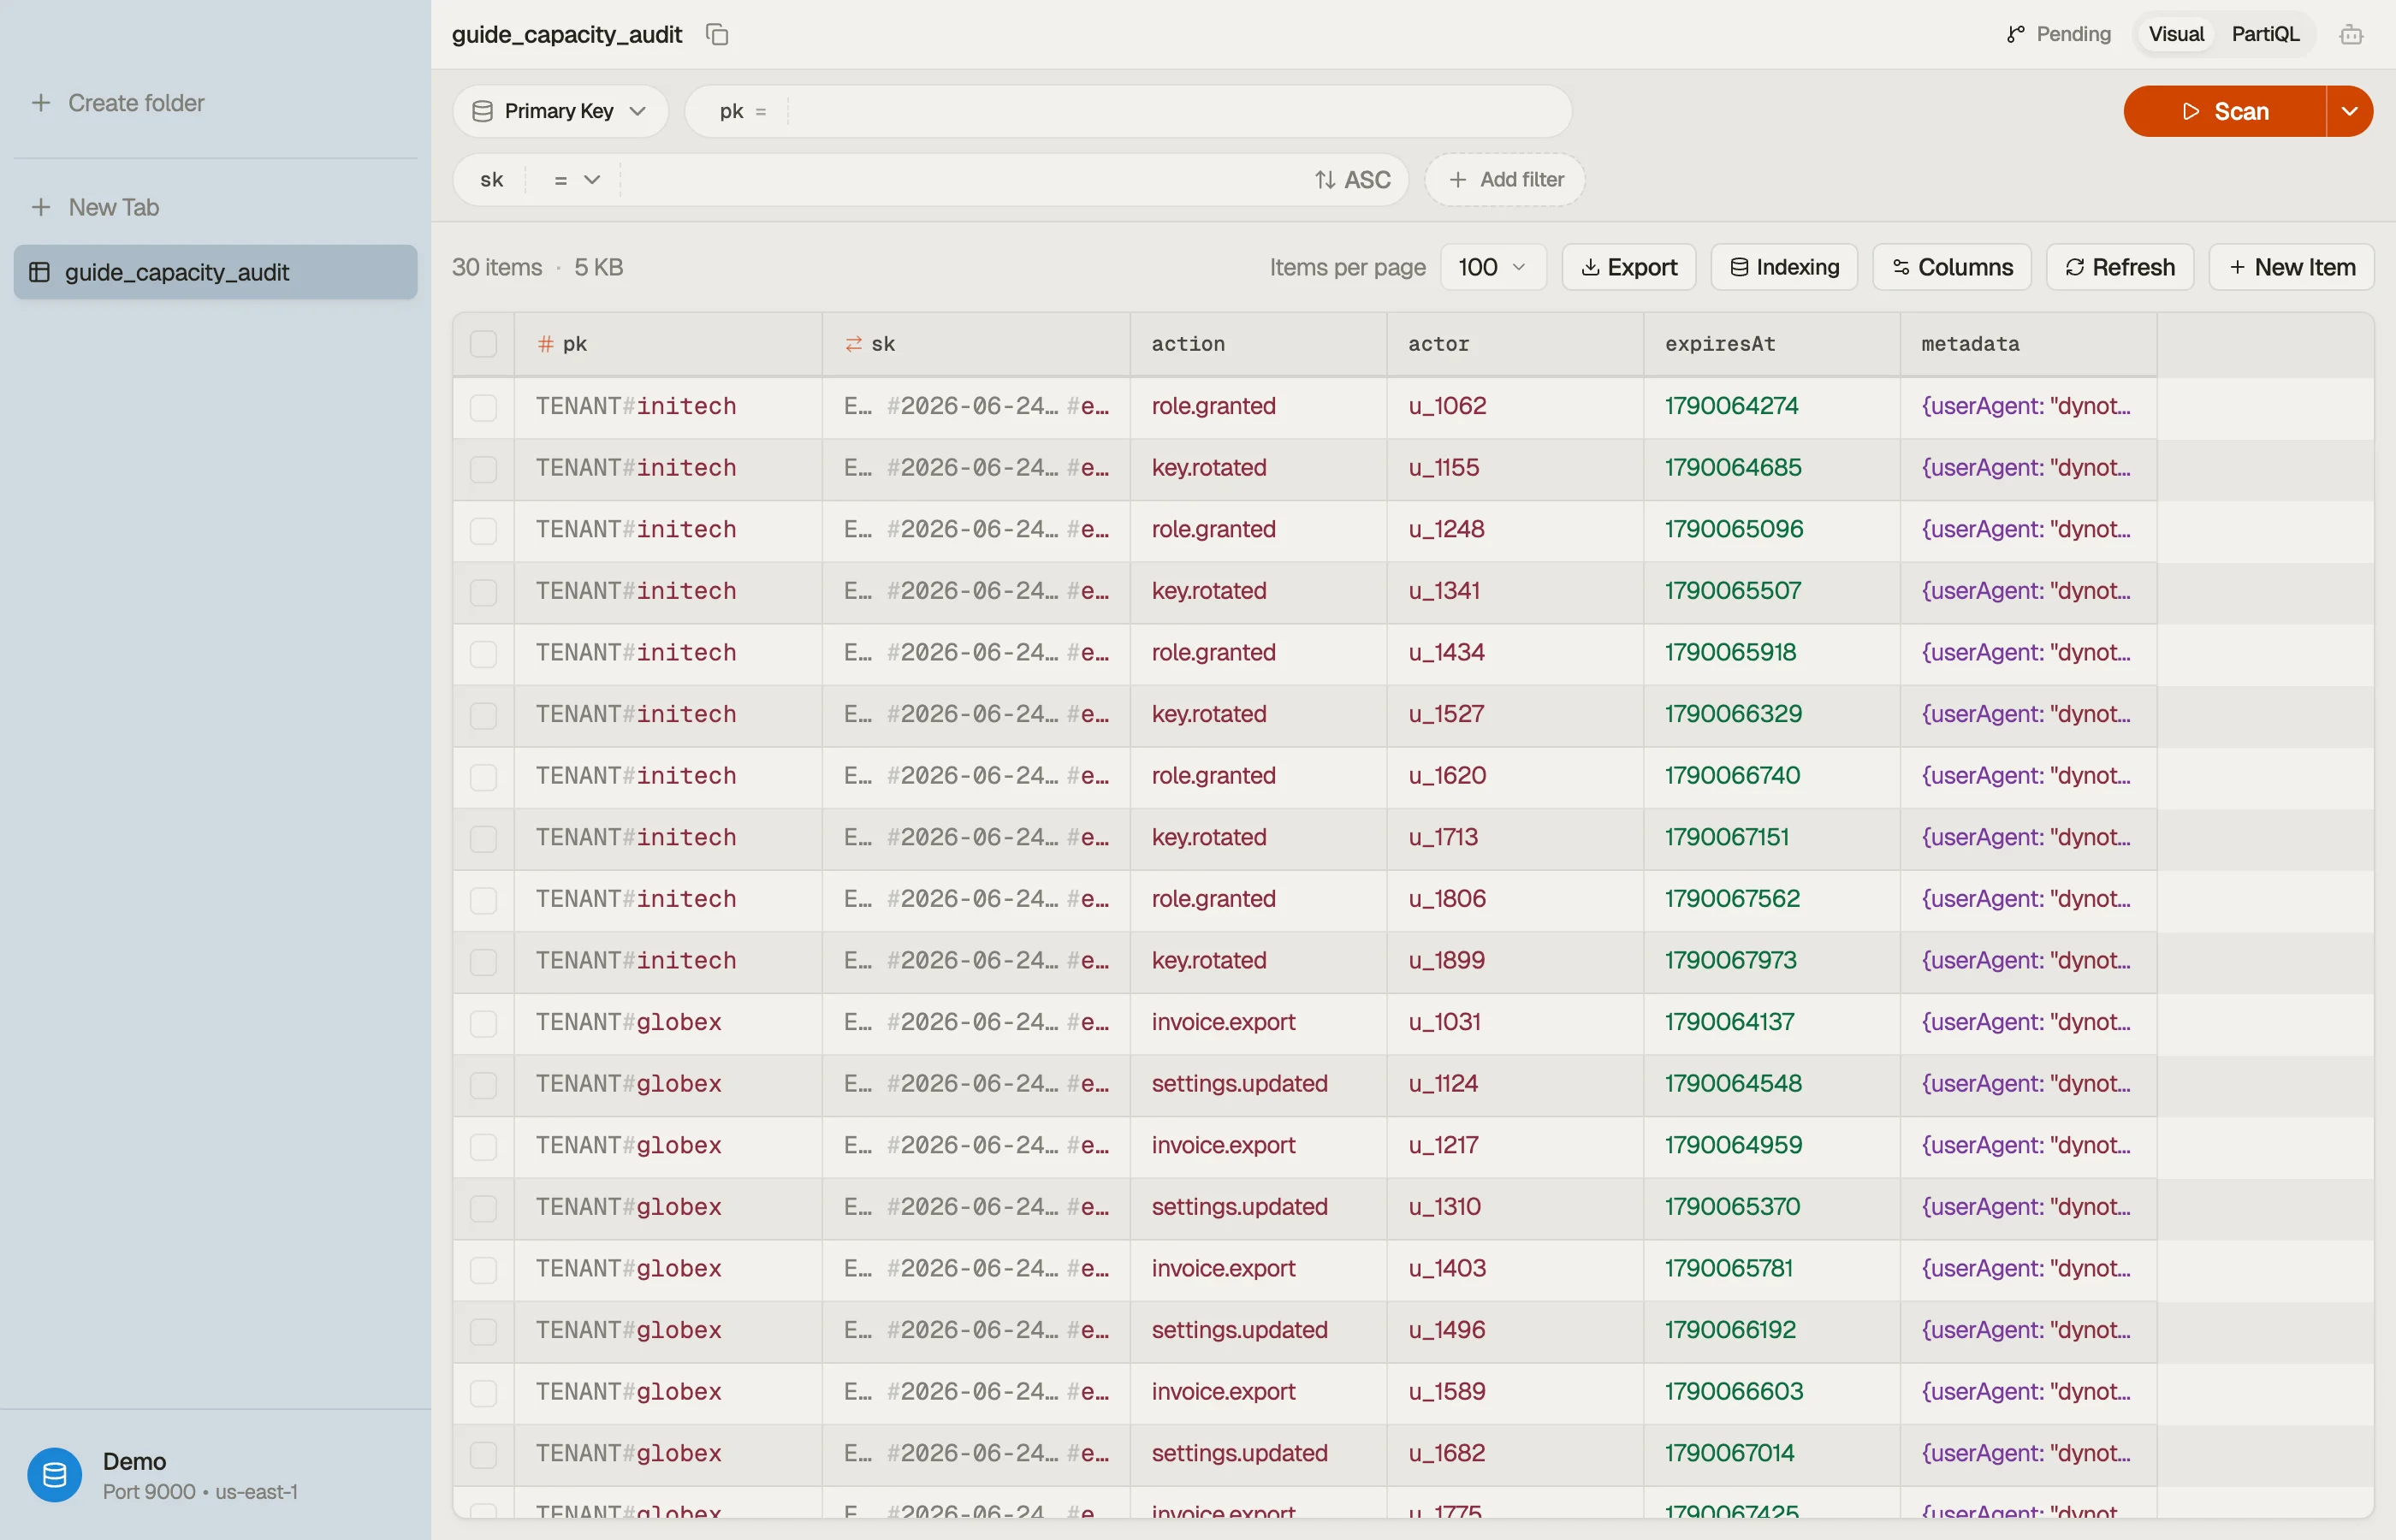2396x1540 pixels.
Task: Click the sort key icon on sk header
Action: (x=853, y=344)
